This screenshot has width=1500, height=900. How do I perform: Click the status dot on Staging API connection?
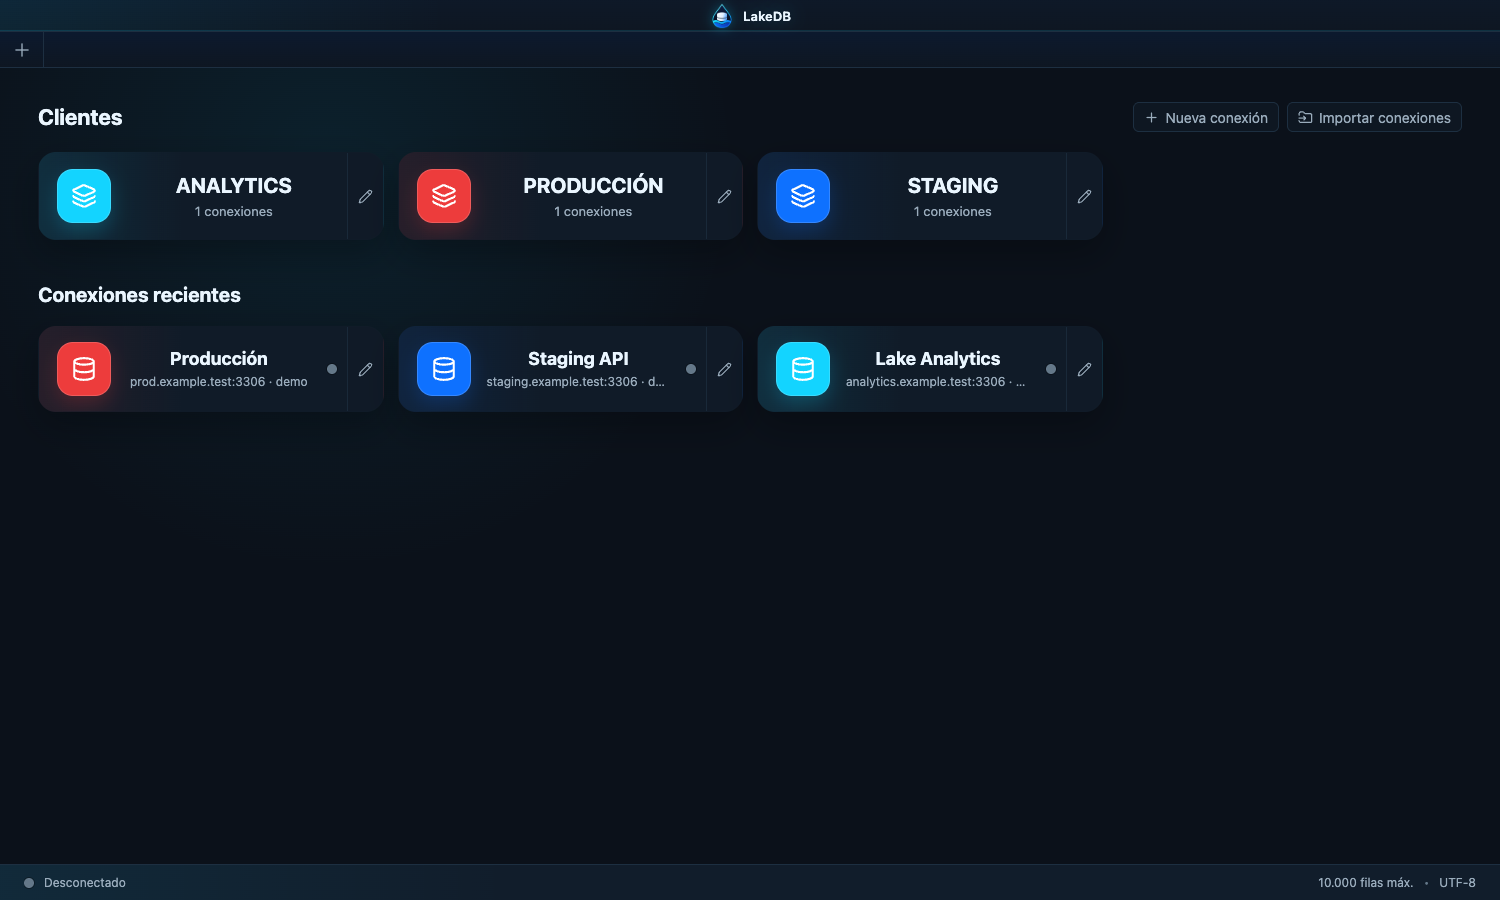pos(691,369)
